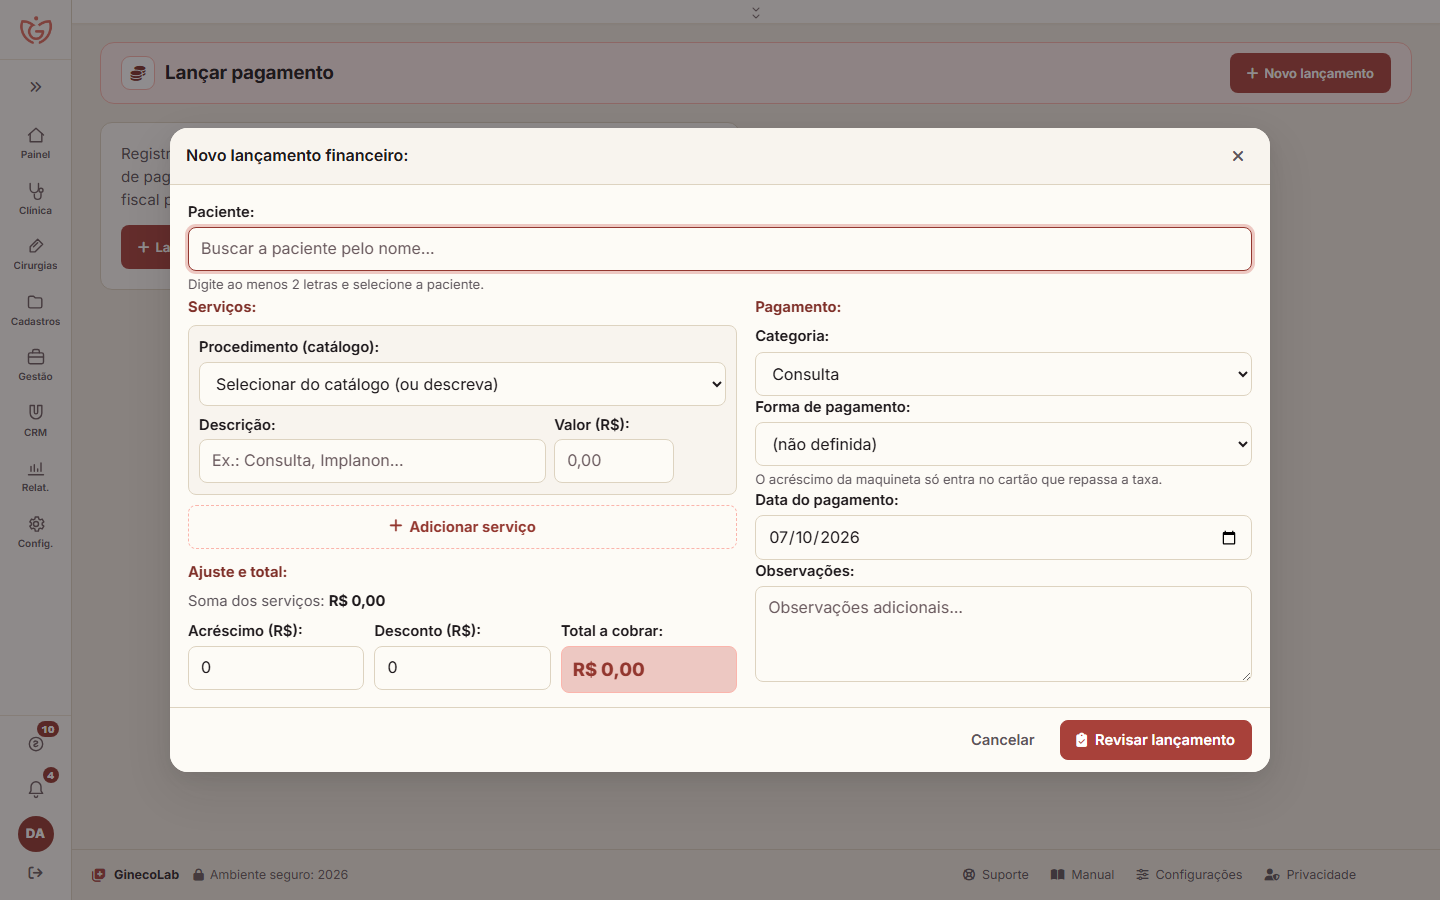Open the Categoria dropdown showing Consulta
Image resolution: width=1440 pixels, height=900 pixels.
point(1003,374)
